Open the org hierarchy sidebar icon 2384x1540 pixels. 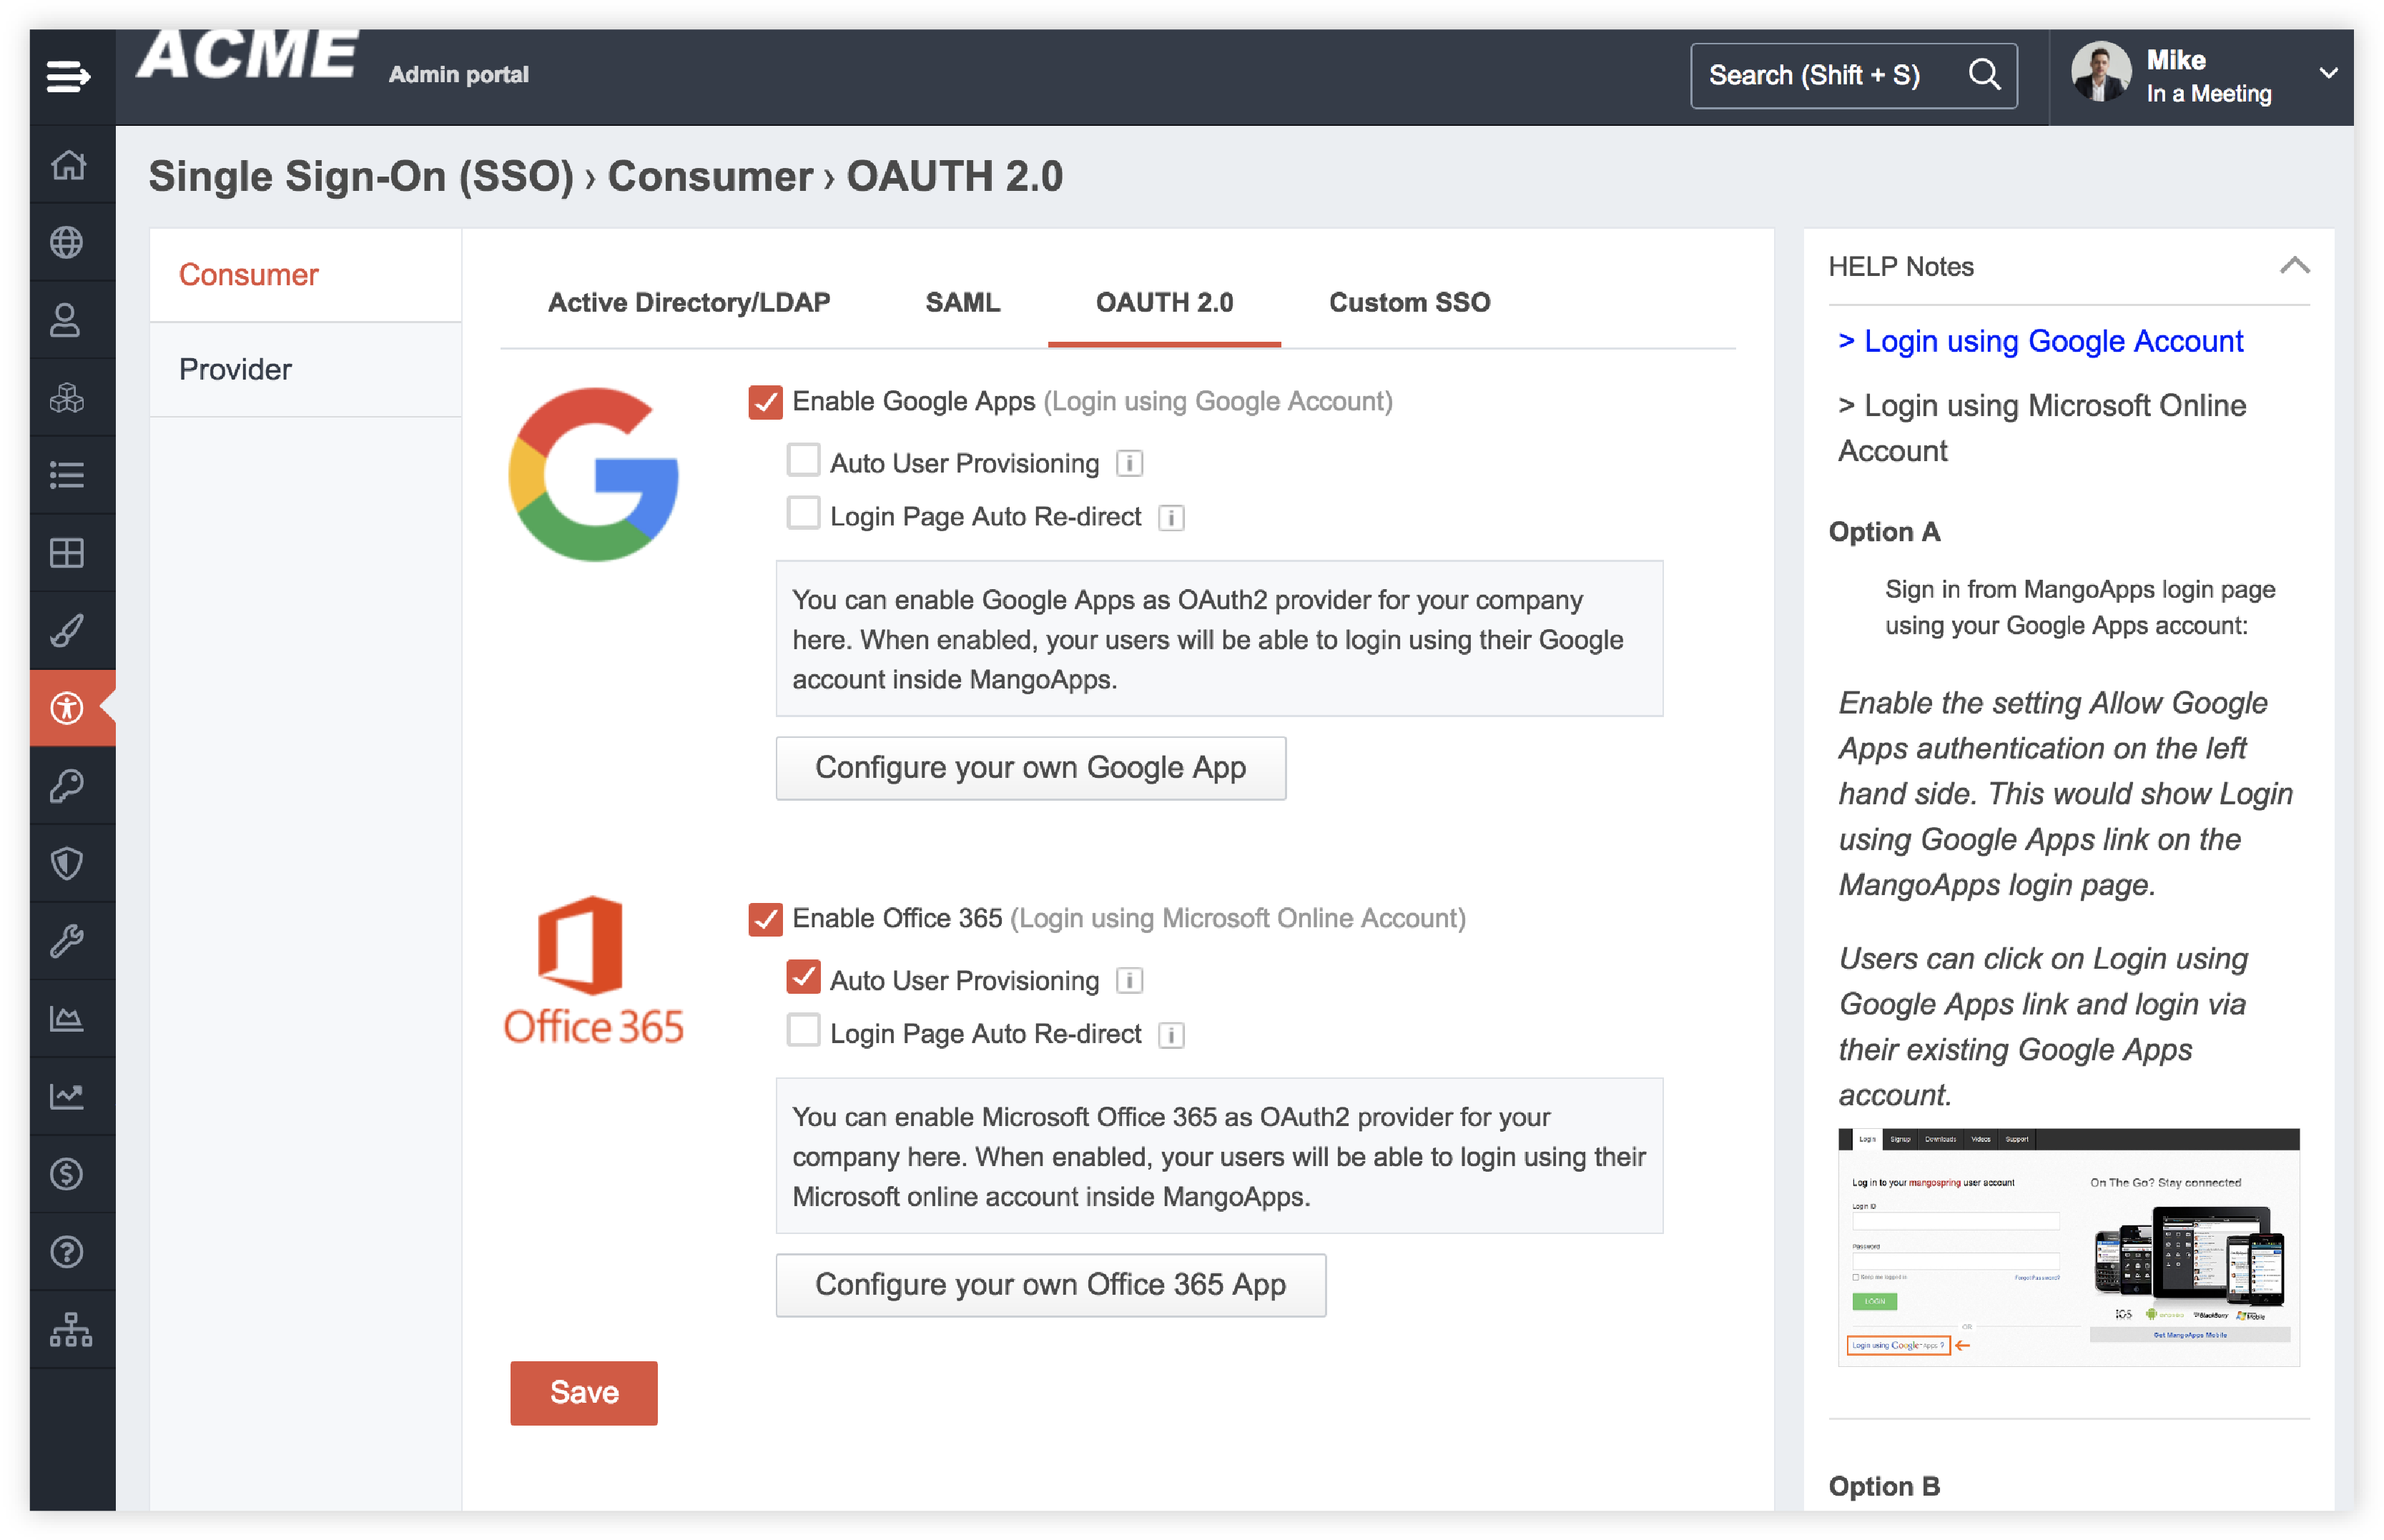pyautogui.click(x=71, y=1330)
